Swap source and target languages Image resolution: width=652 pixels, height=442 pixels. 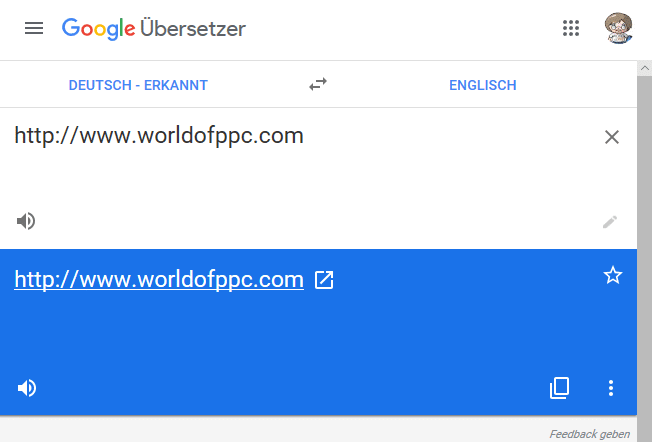[318, 85]
